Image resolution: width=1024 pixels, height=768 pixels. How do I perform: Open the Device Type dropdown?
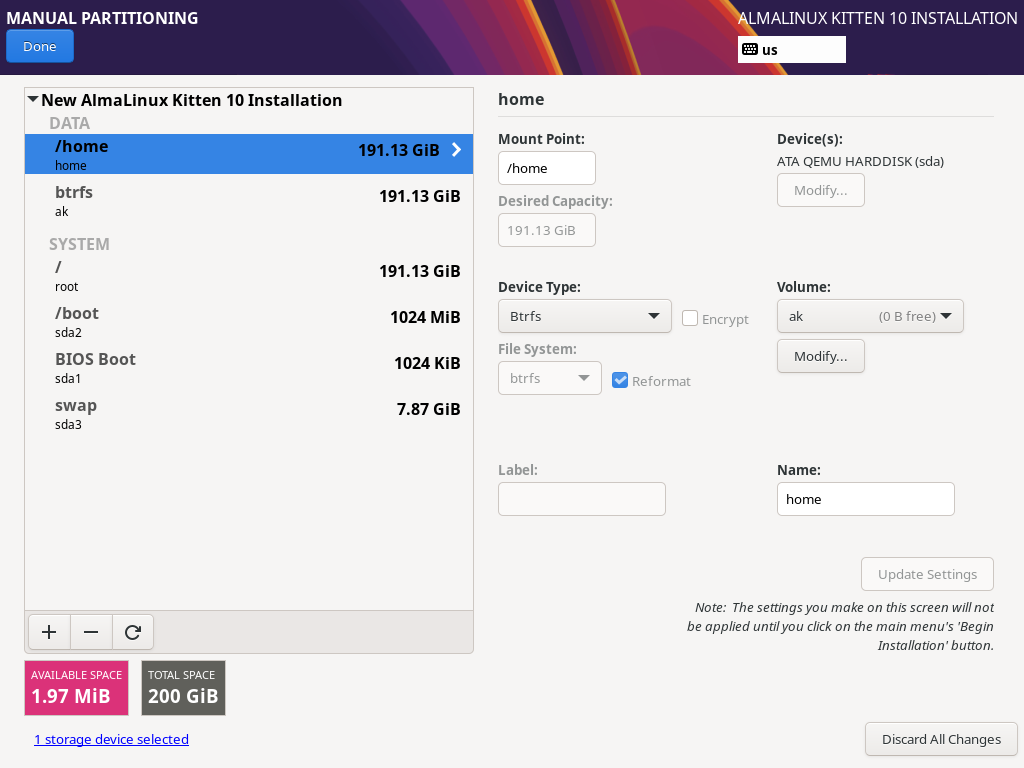click(x=584, y=316)
